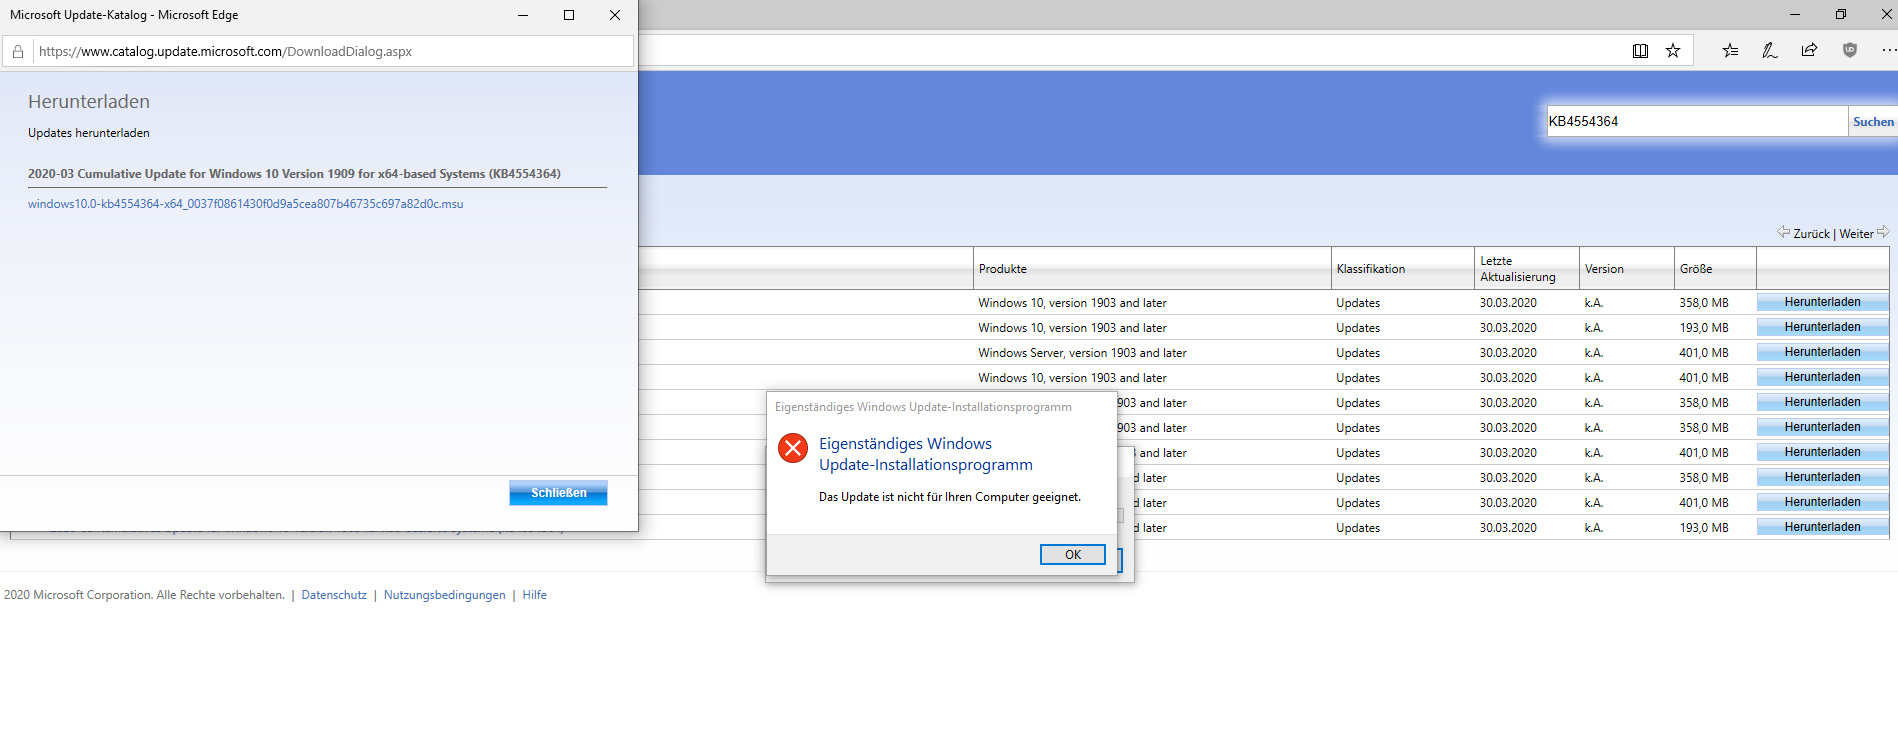Click the popup address bar URL

click(225, 52)
